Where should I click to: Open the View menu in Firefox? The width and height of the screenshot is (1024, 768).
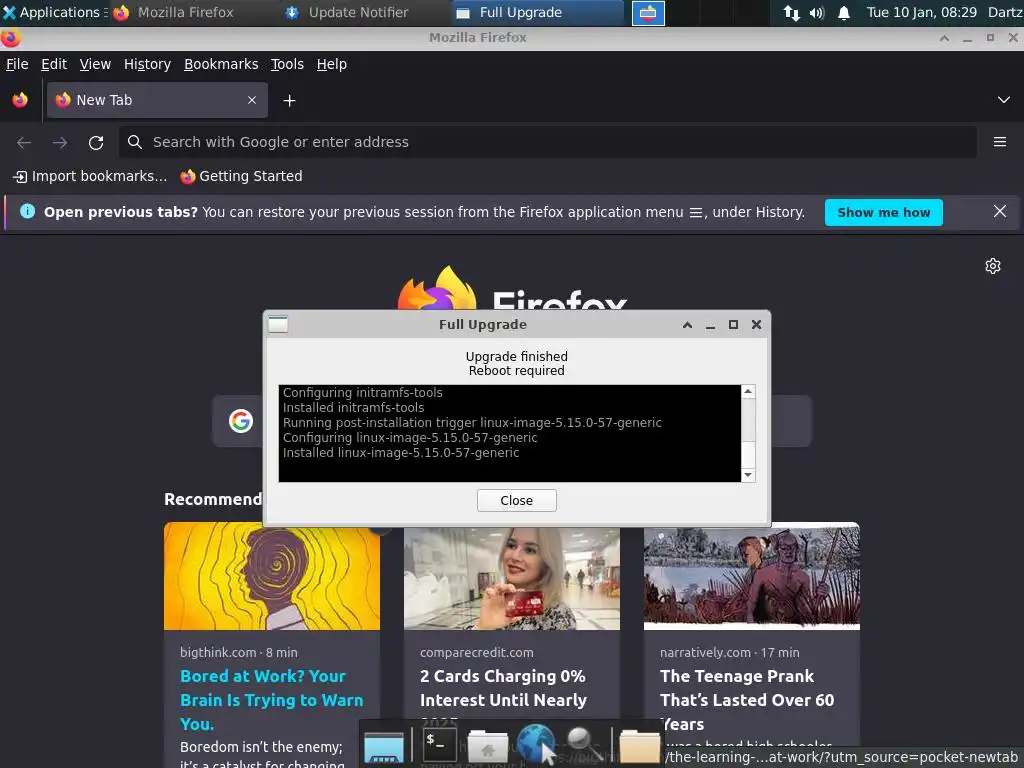pyautogui.click(x=95, y=64)
